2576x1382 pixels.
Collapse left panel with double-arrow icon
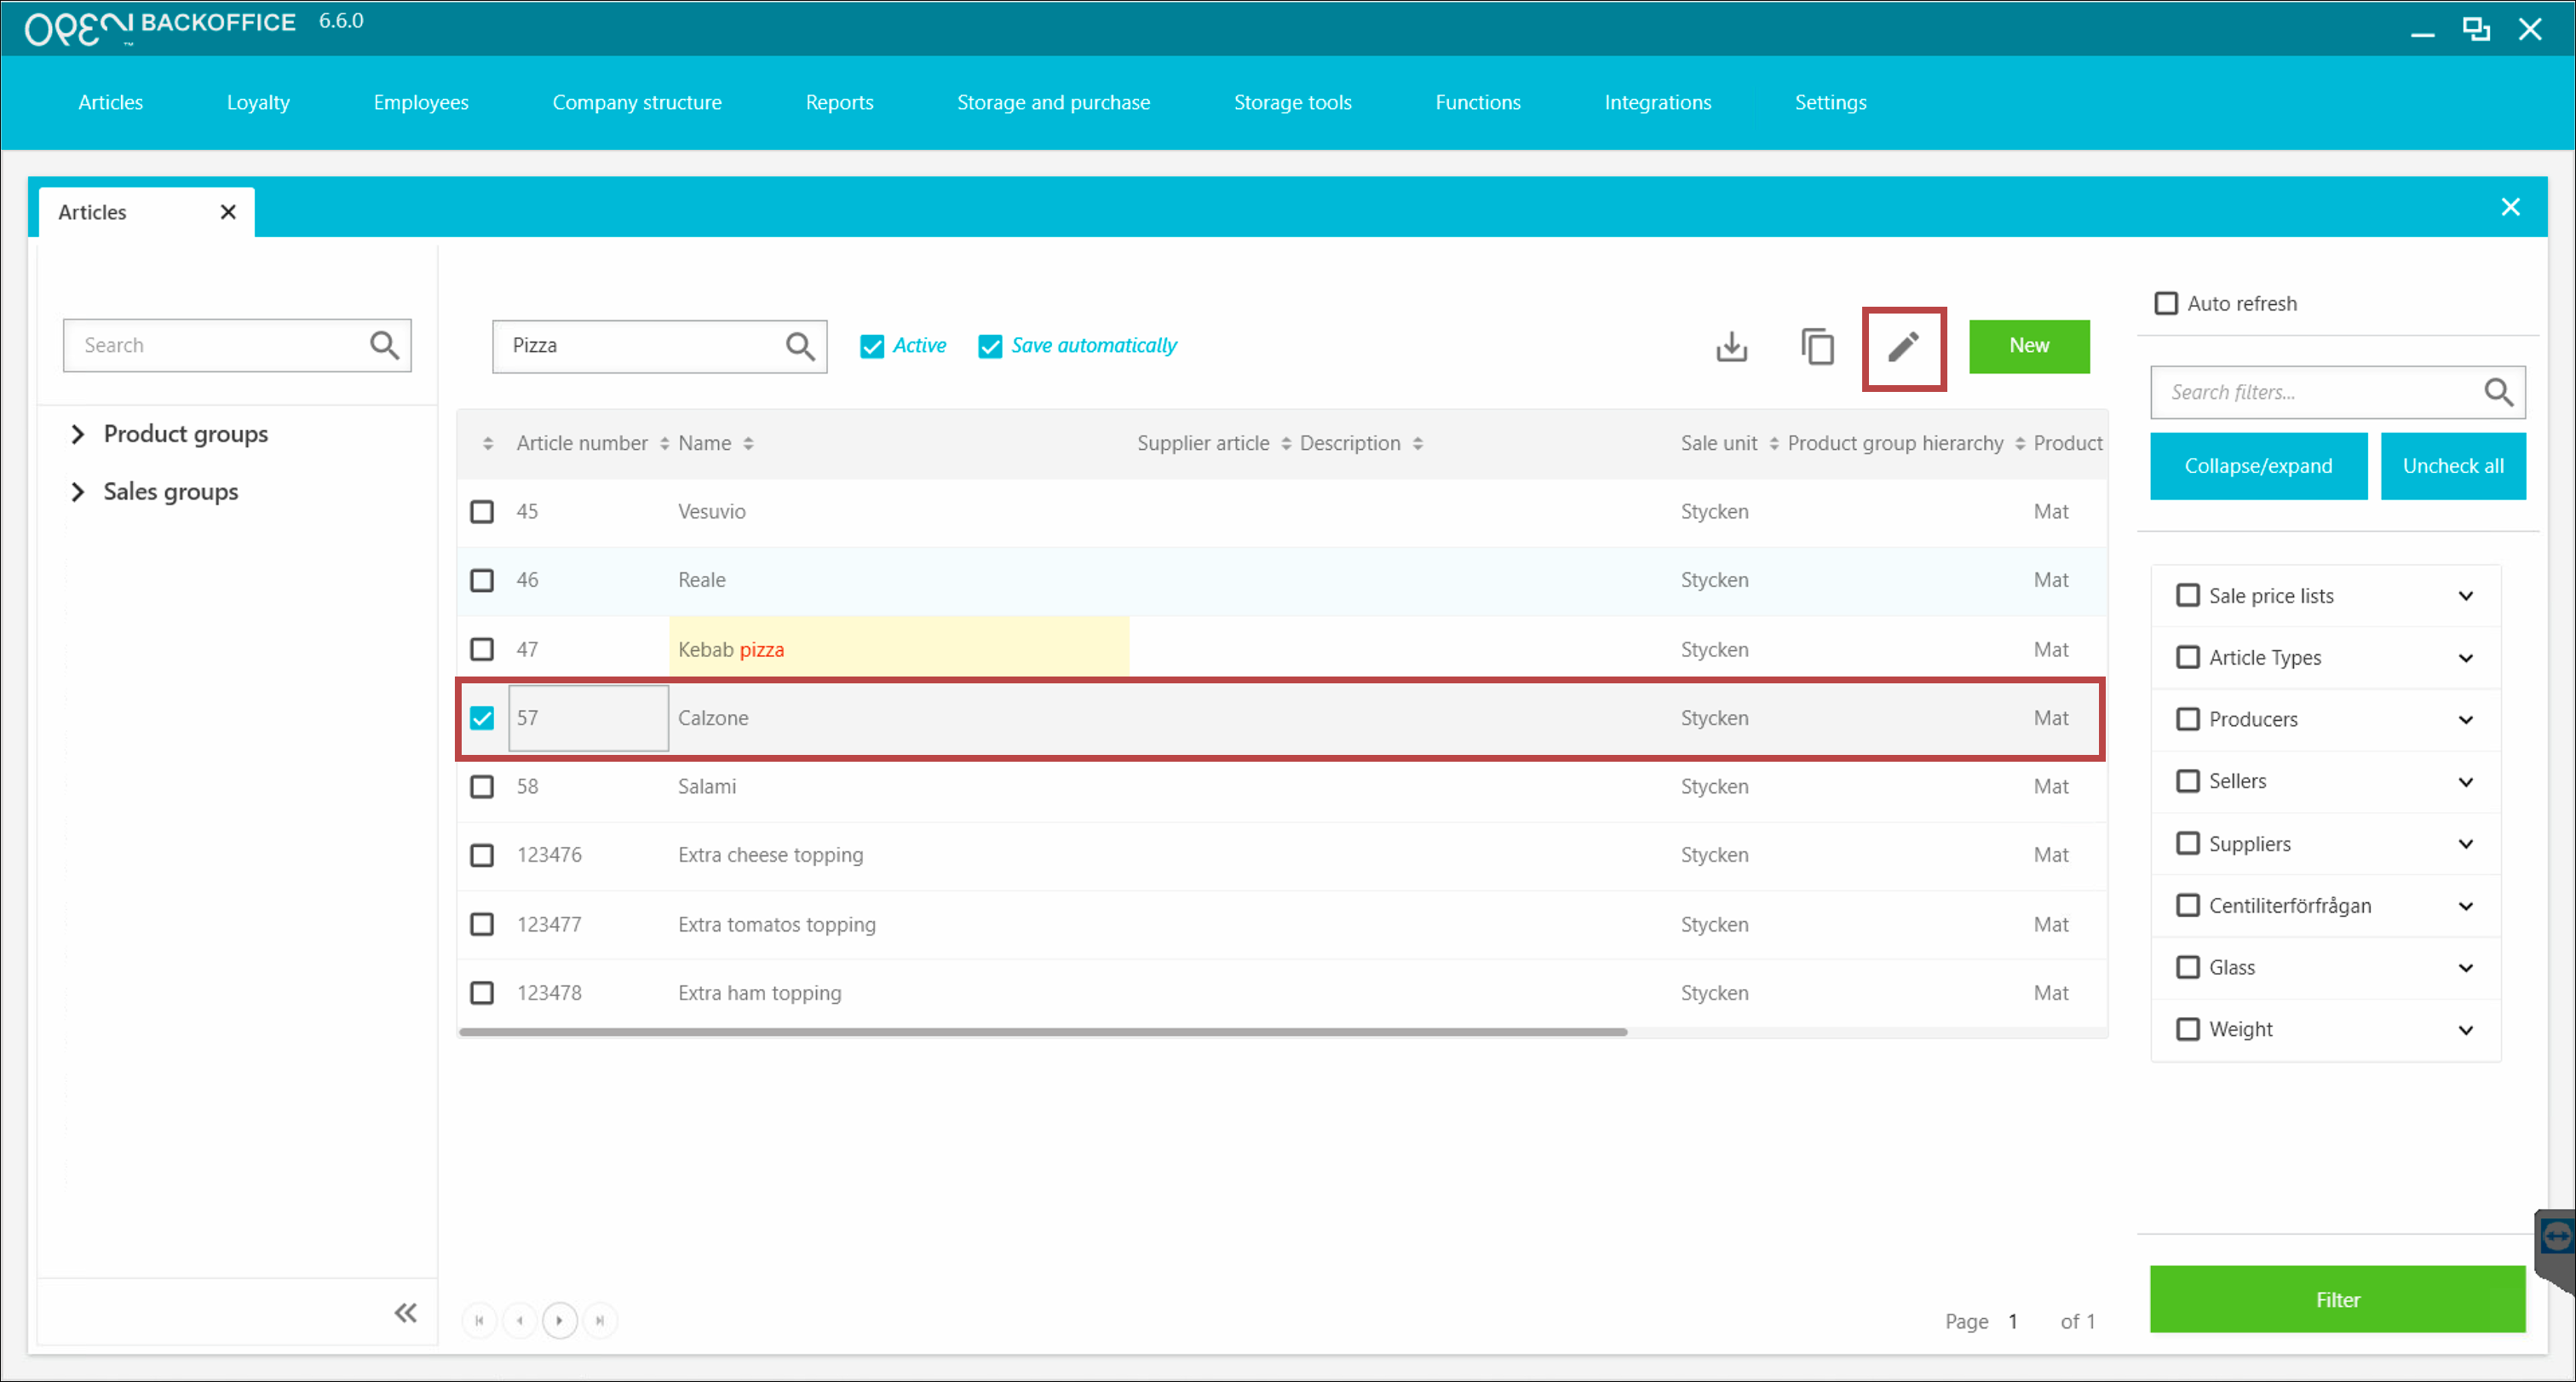(x=405, y=1312)
